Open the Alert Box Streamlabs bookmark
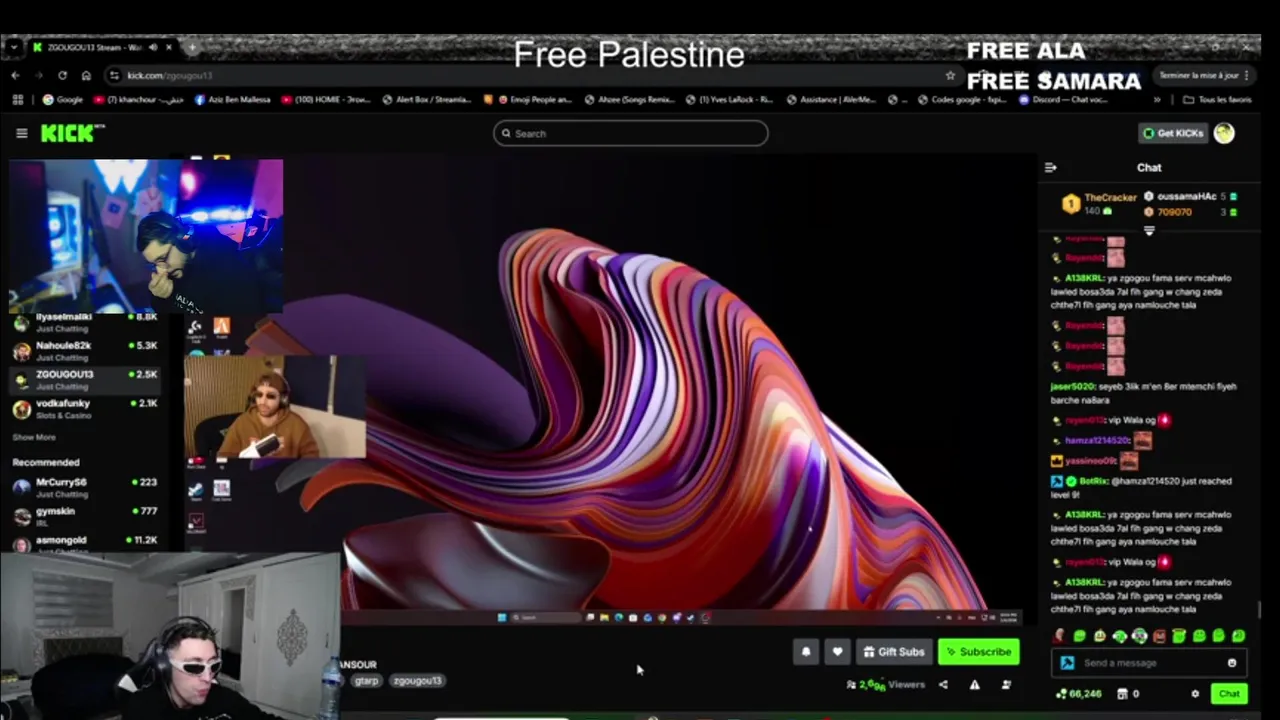The height and width of the screenshot is (720, 1280). 426,100
